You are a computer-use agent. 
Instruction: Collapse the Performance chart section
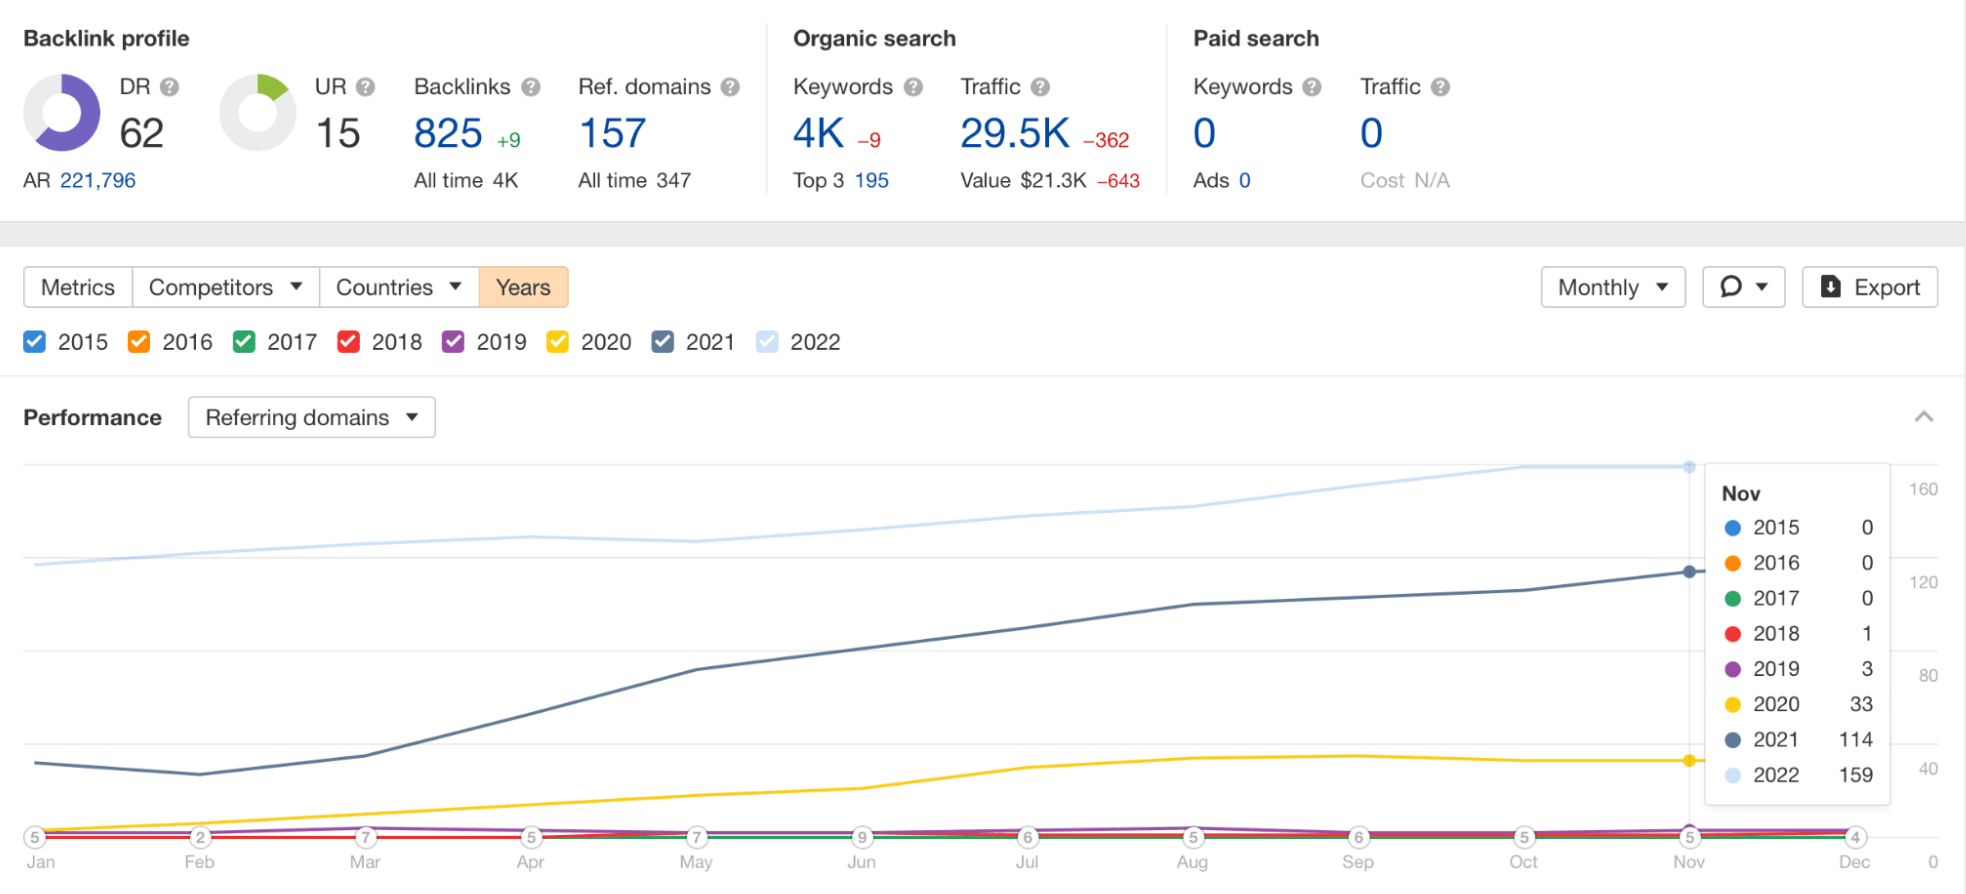1923,417
